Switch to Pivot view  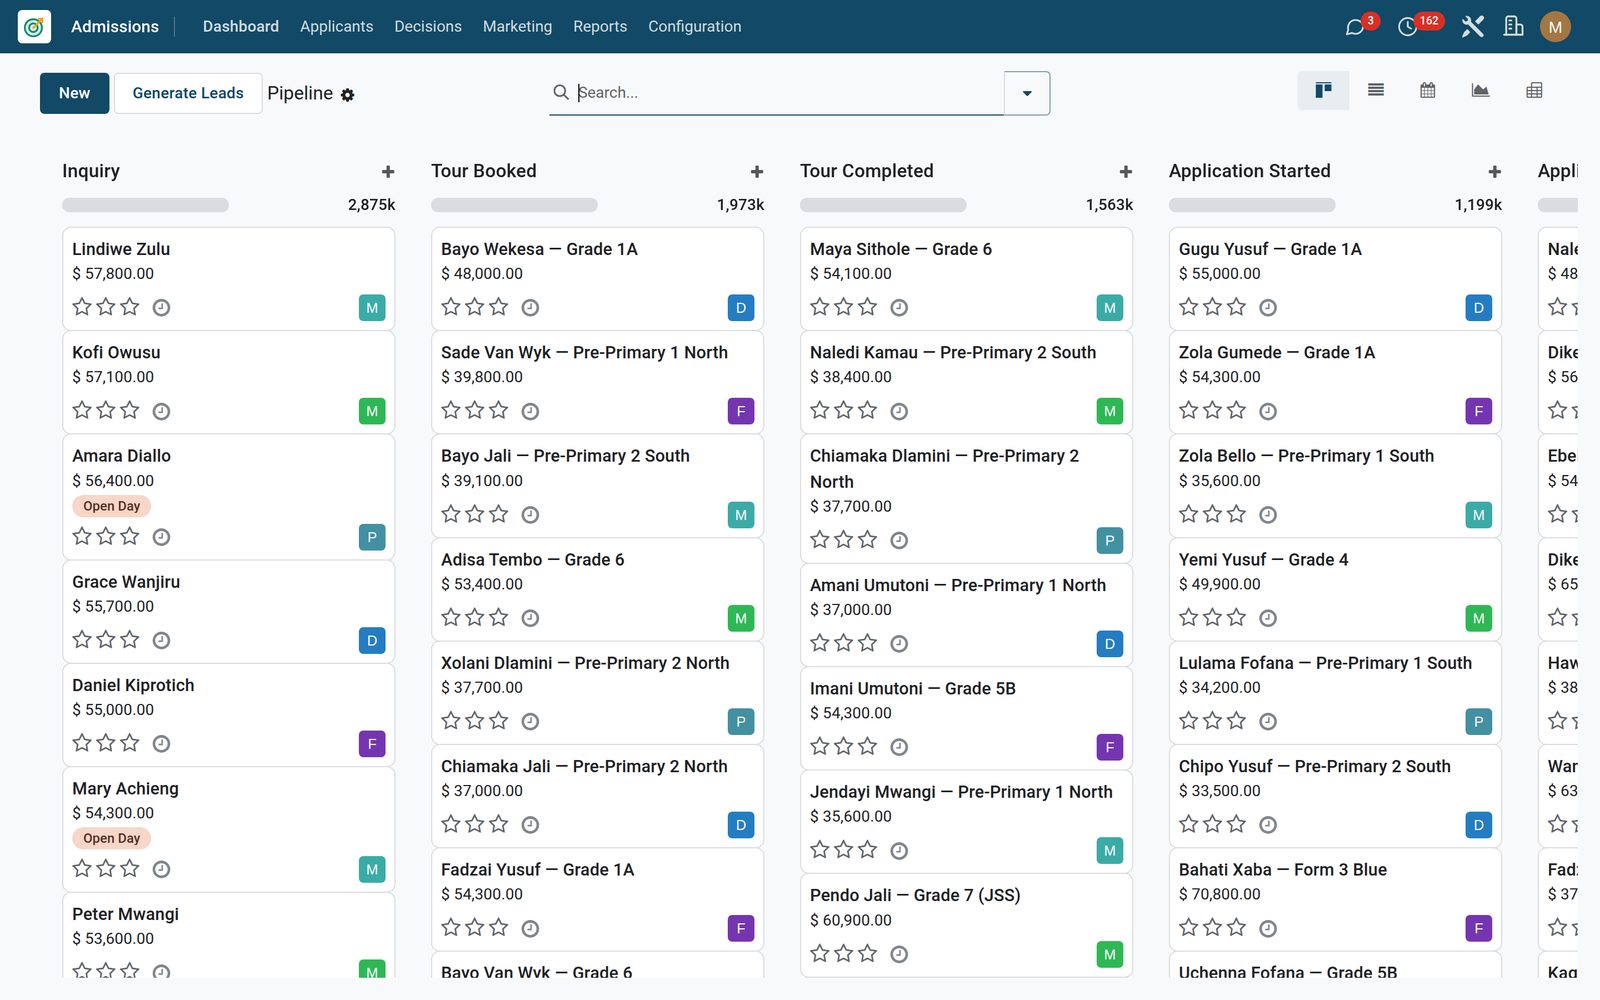click(x=1534, y=91)
